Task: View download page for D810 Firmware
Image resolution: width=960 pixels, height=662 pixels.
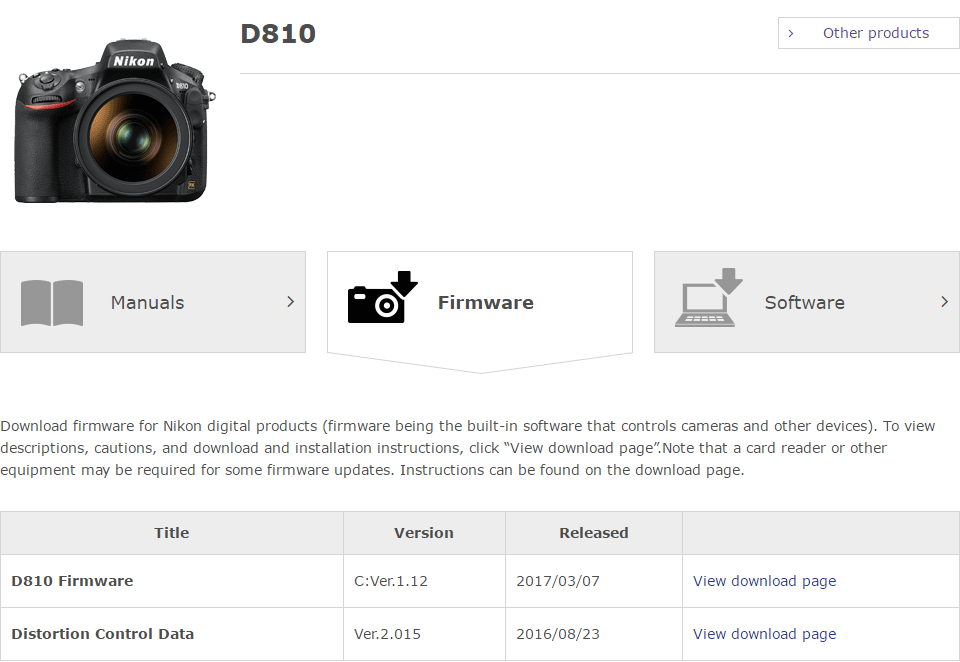Action: tap(764, 581)
